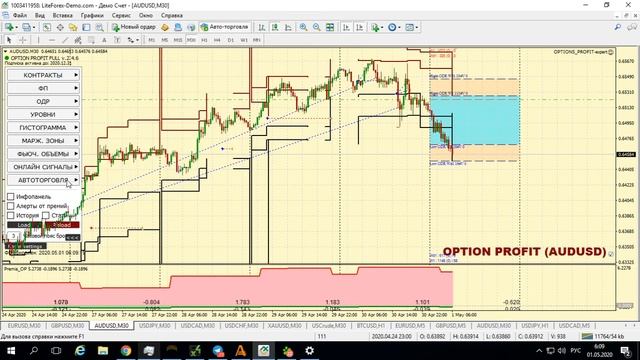The image size is (640, 360).
Task: Enable the Инфопанель checkbox
Action: point(11,197)
